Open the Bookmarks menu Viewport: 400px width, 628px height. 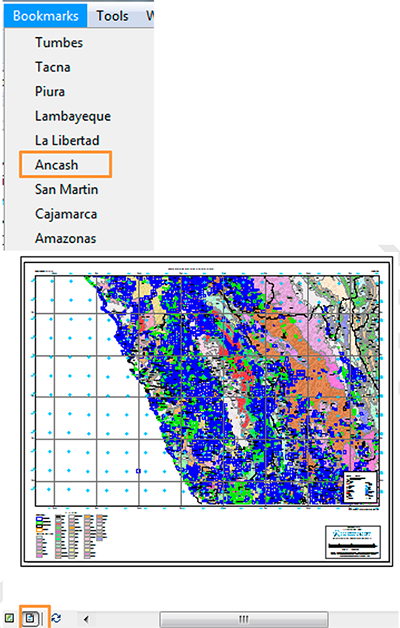(x=46, y=16)
